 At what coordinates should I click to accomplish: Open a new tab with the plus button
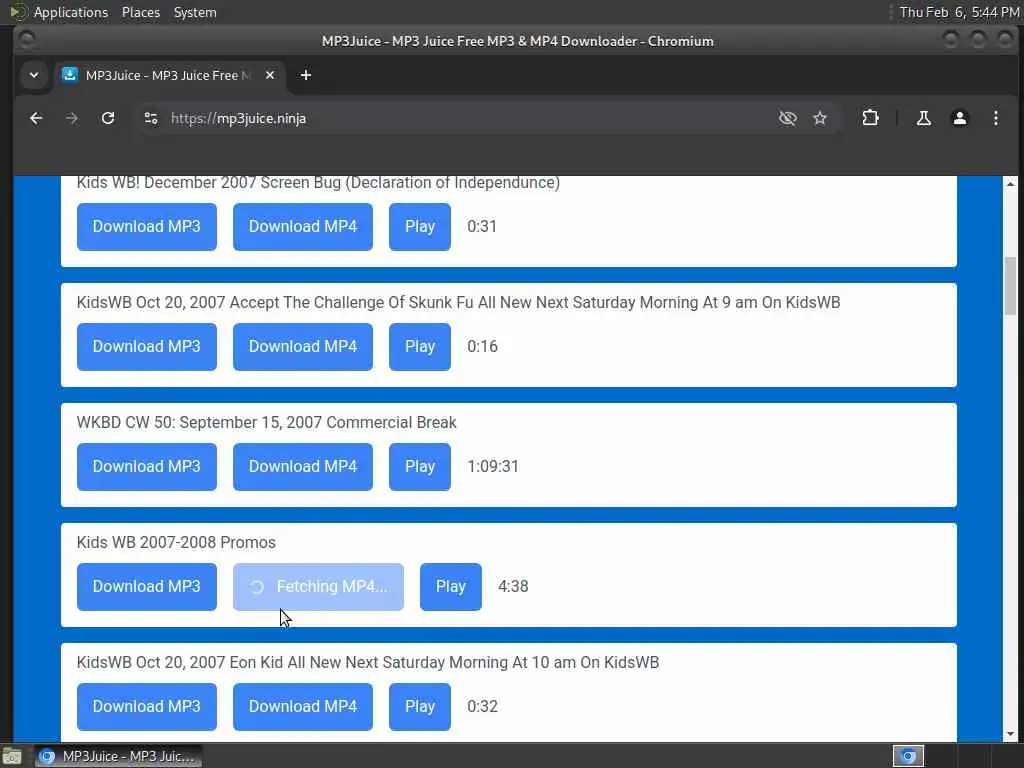tap(306, 75)
